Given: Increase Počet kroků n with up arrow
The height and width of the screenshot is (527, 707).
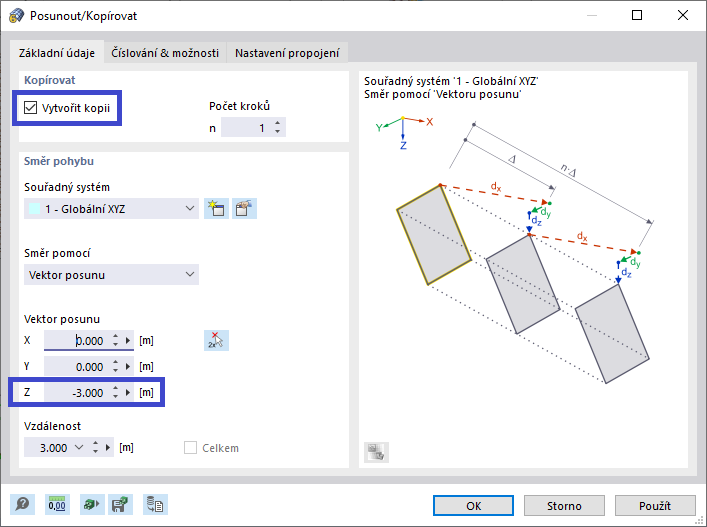Looking at the screenshot, I should click(x=277, y=123).
